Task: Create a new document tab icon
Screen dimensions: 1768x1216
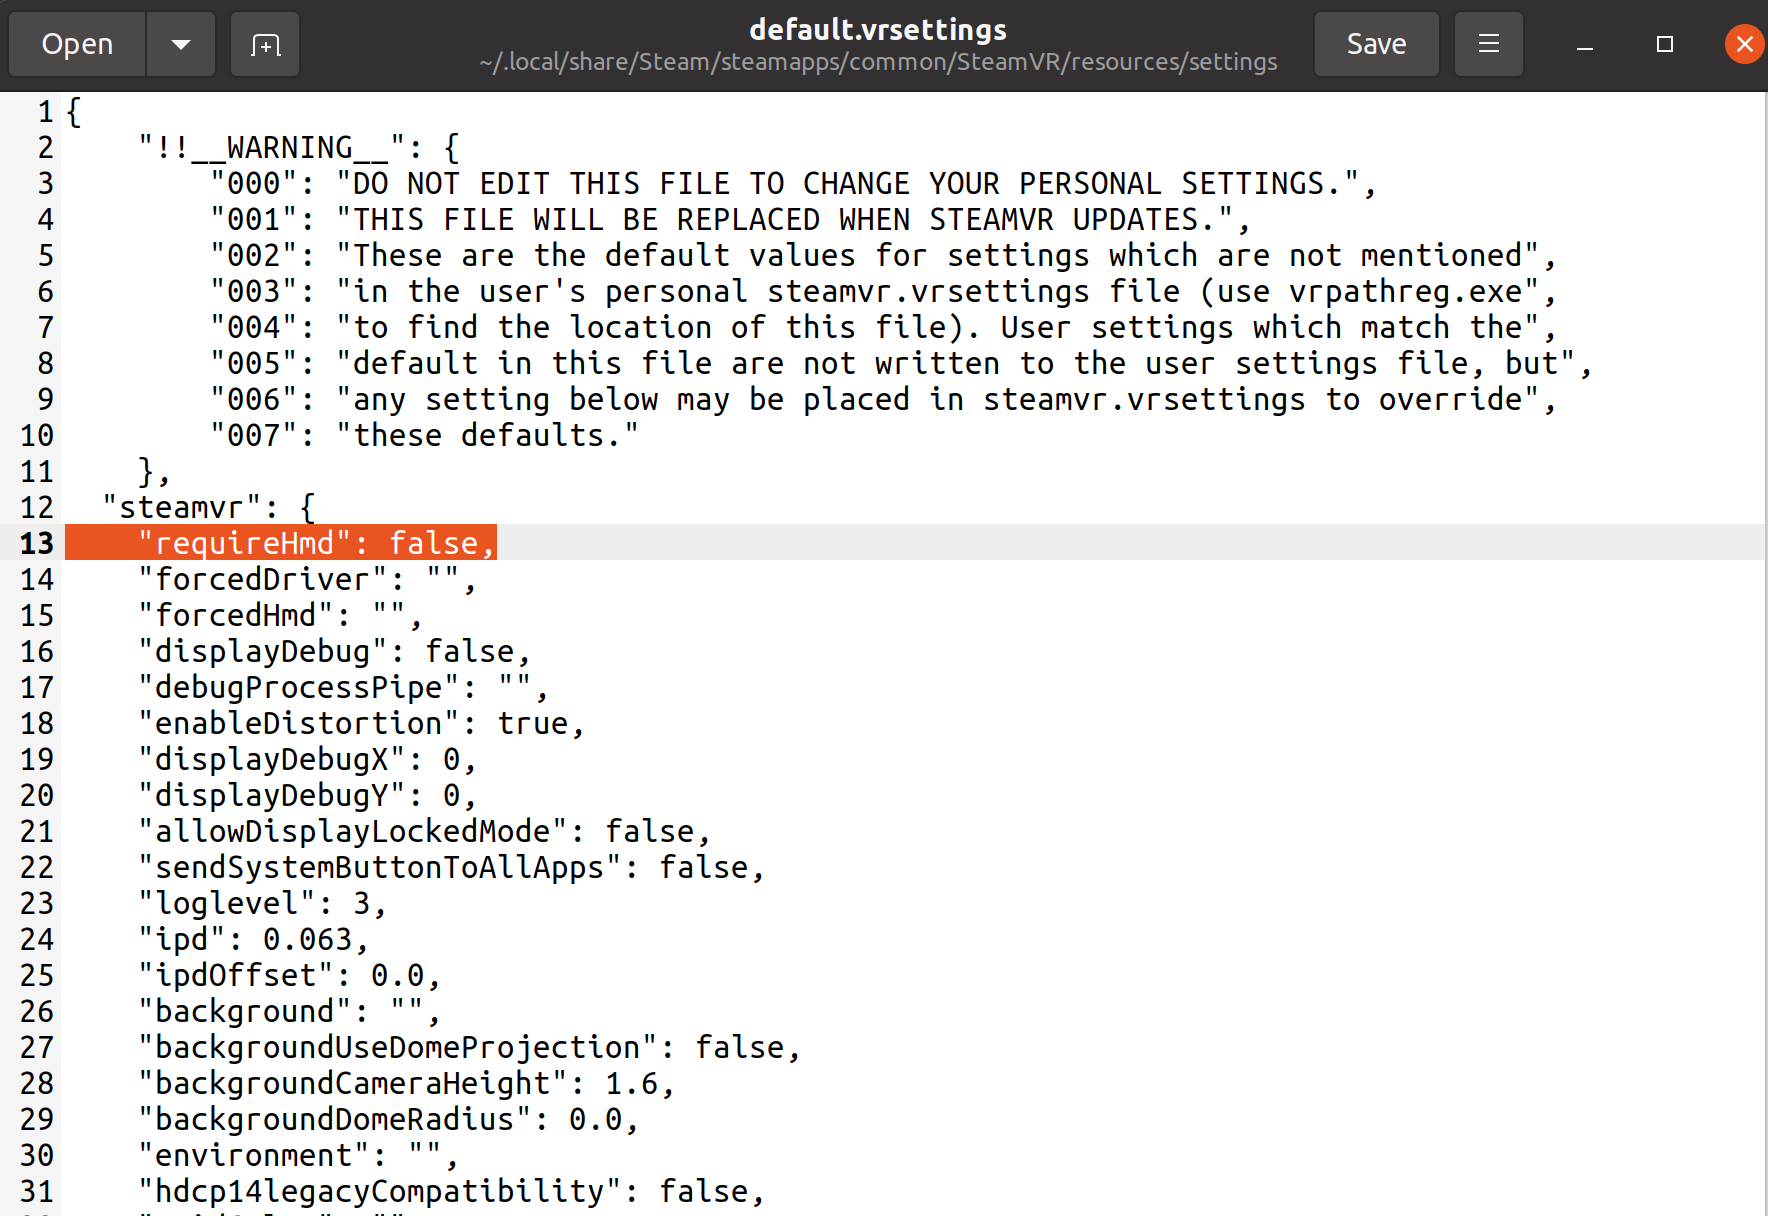Action: (265, 44)
